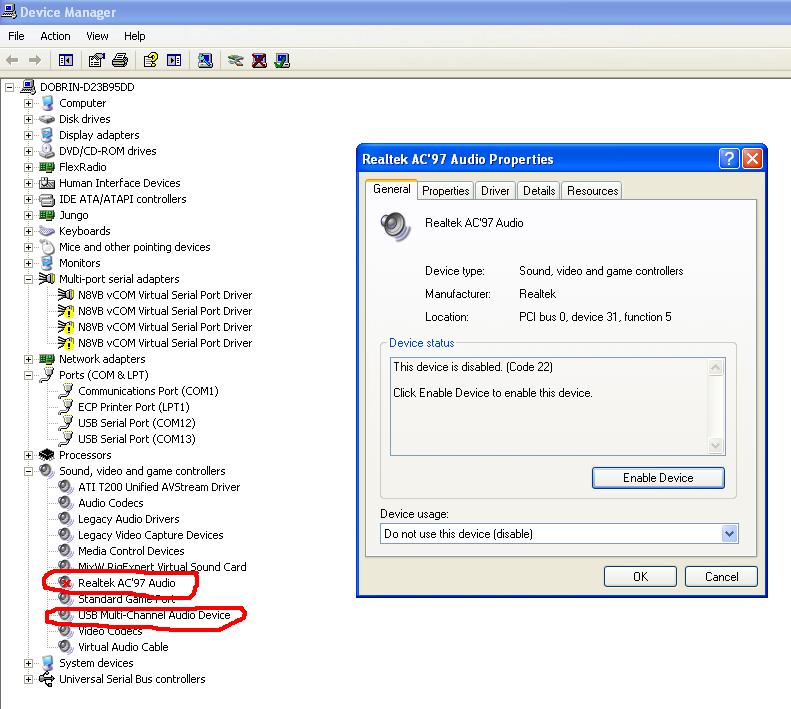Screen dimensions: 791x709
Task: Select USB Multi-Channel Audio Device entry
Action: (154, 615)
